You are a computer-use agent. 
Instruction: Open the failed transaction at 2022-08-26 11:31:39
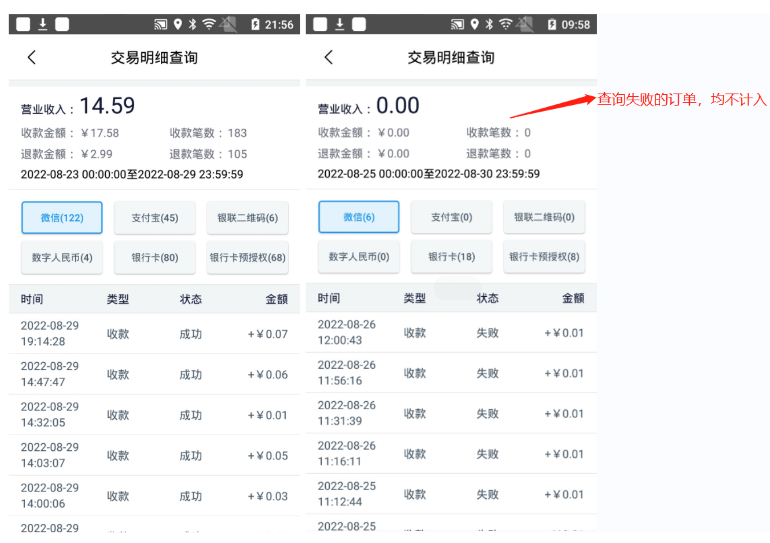point(451,413)
